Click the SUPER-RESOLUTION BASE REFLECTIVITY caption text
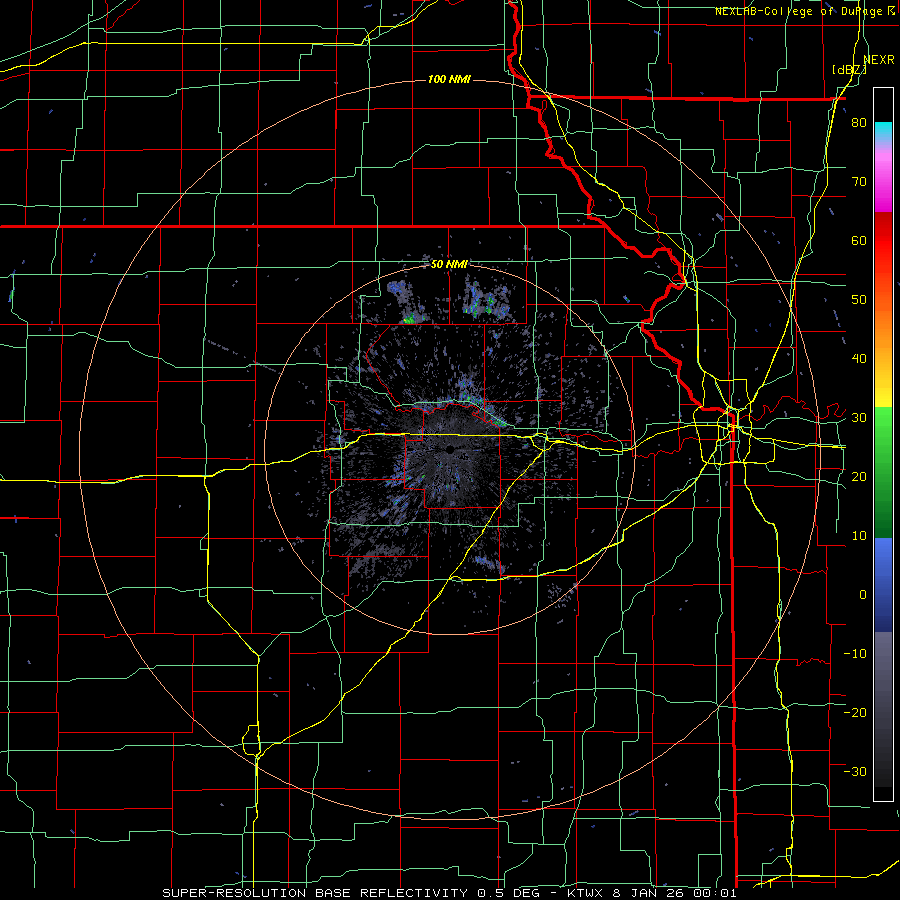900x900 pixels. (315, 893)
